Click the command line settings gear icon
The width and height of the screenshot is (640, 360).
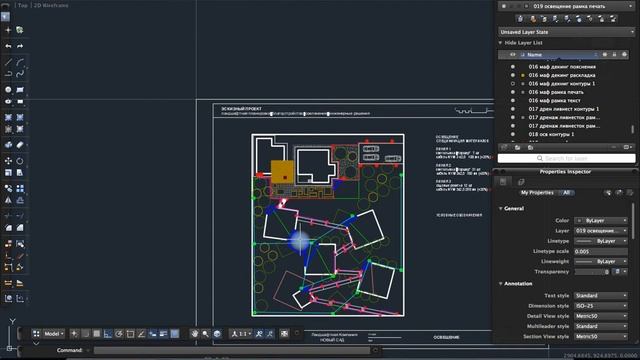[375, 350]
